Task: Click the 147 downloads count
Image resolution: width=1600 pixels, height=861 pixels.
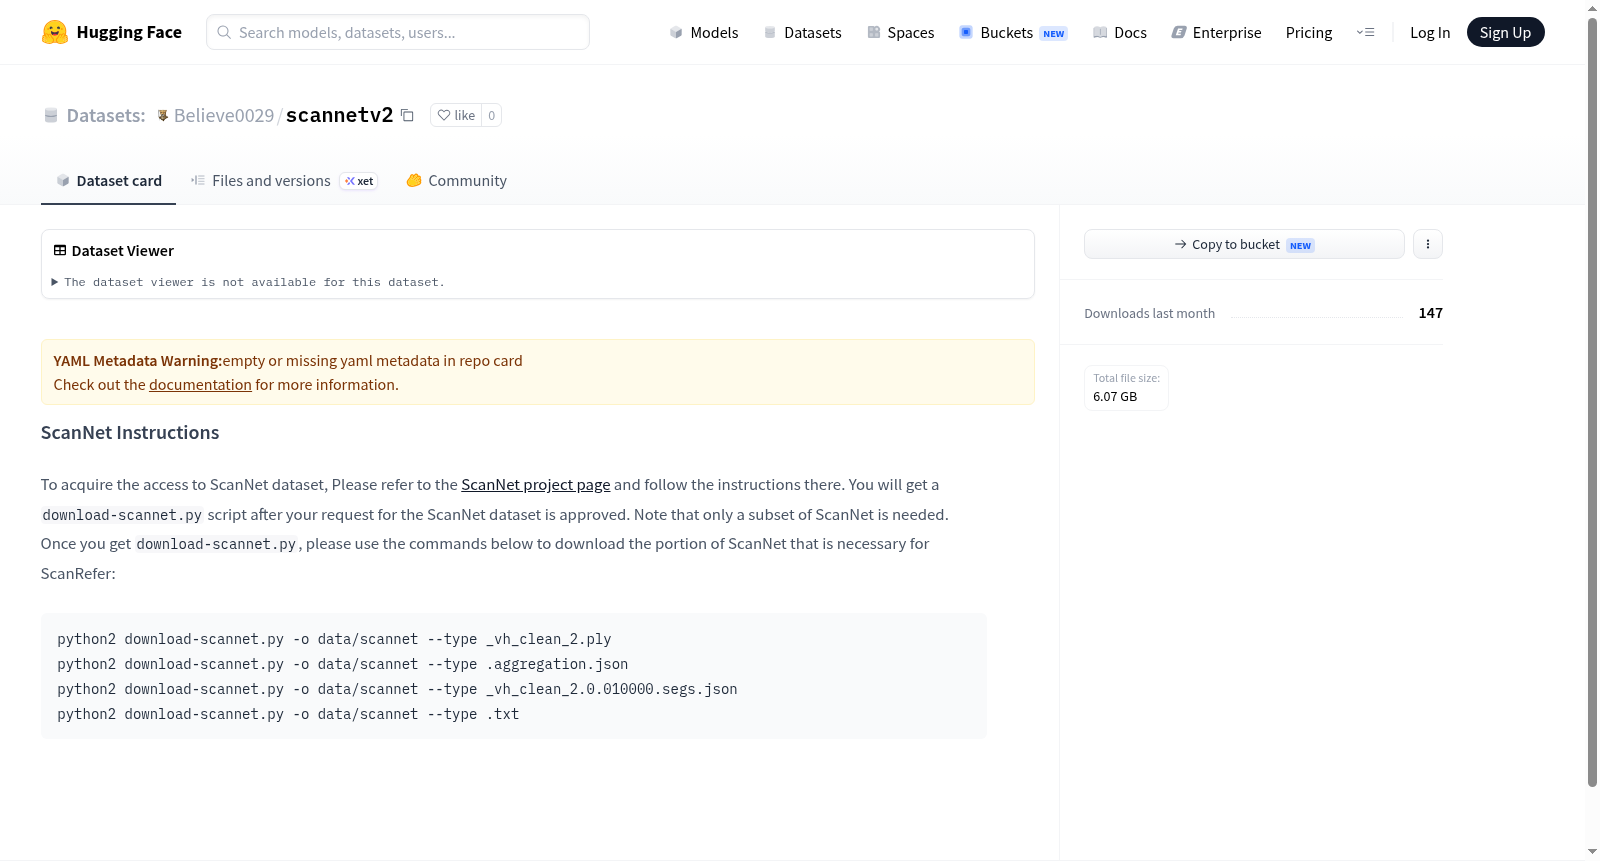Action: point(1431,313)
